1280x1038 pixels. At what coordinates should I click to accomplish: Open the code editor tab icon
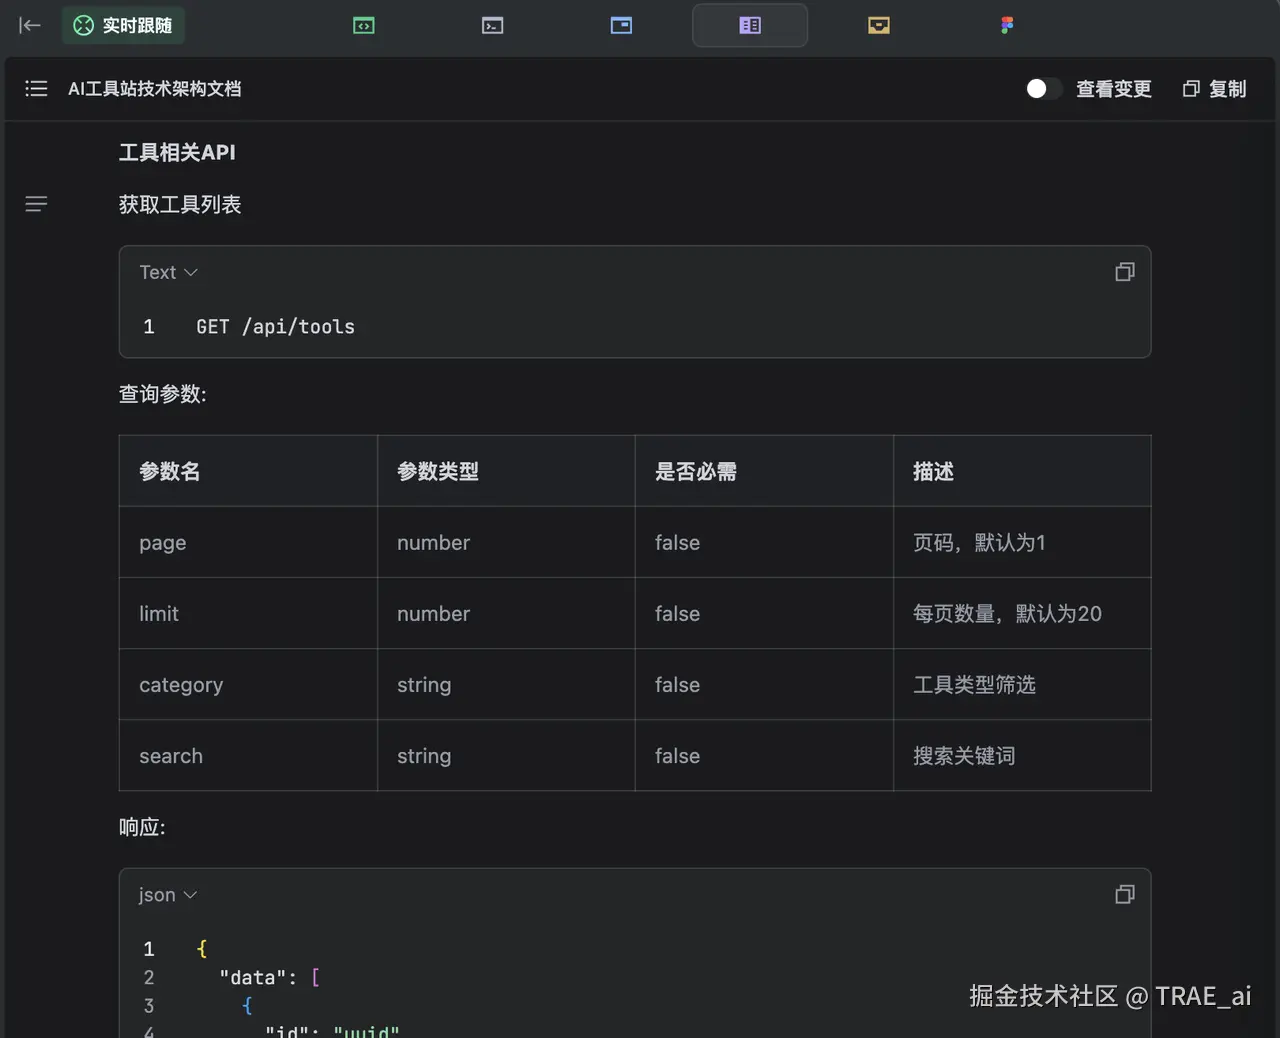tap(364, 26)
